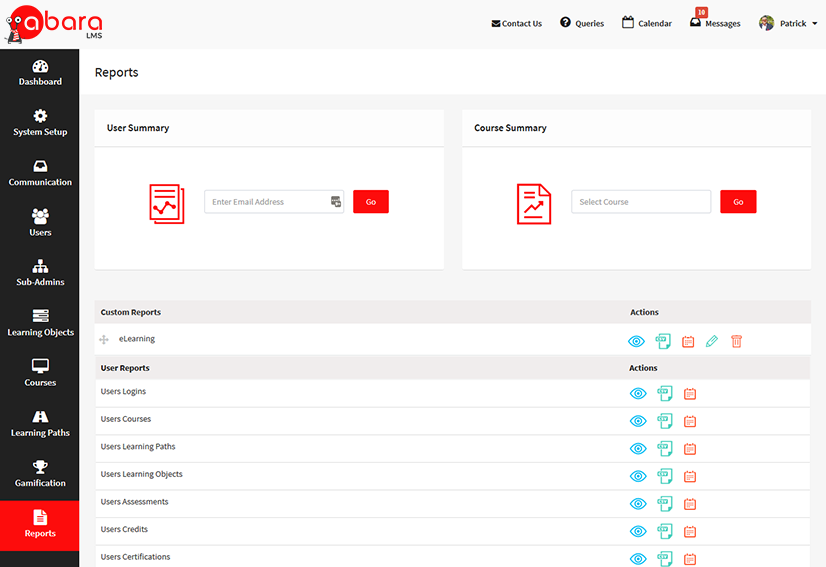826x567 pixels.
Task: View the Users Assessments report
Action: (x=638, y=504)
